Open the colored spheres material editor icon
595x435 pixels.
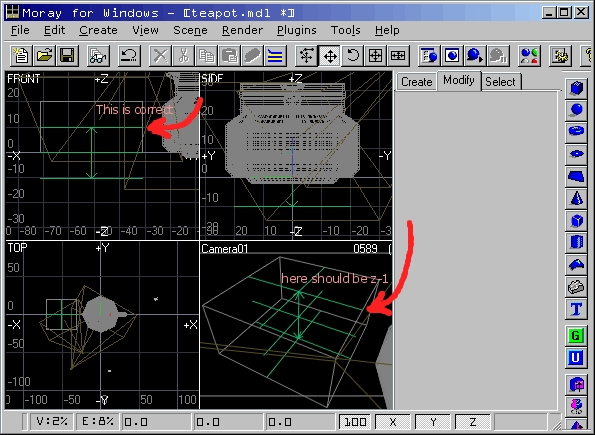[529, 56]
